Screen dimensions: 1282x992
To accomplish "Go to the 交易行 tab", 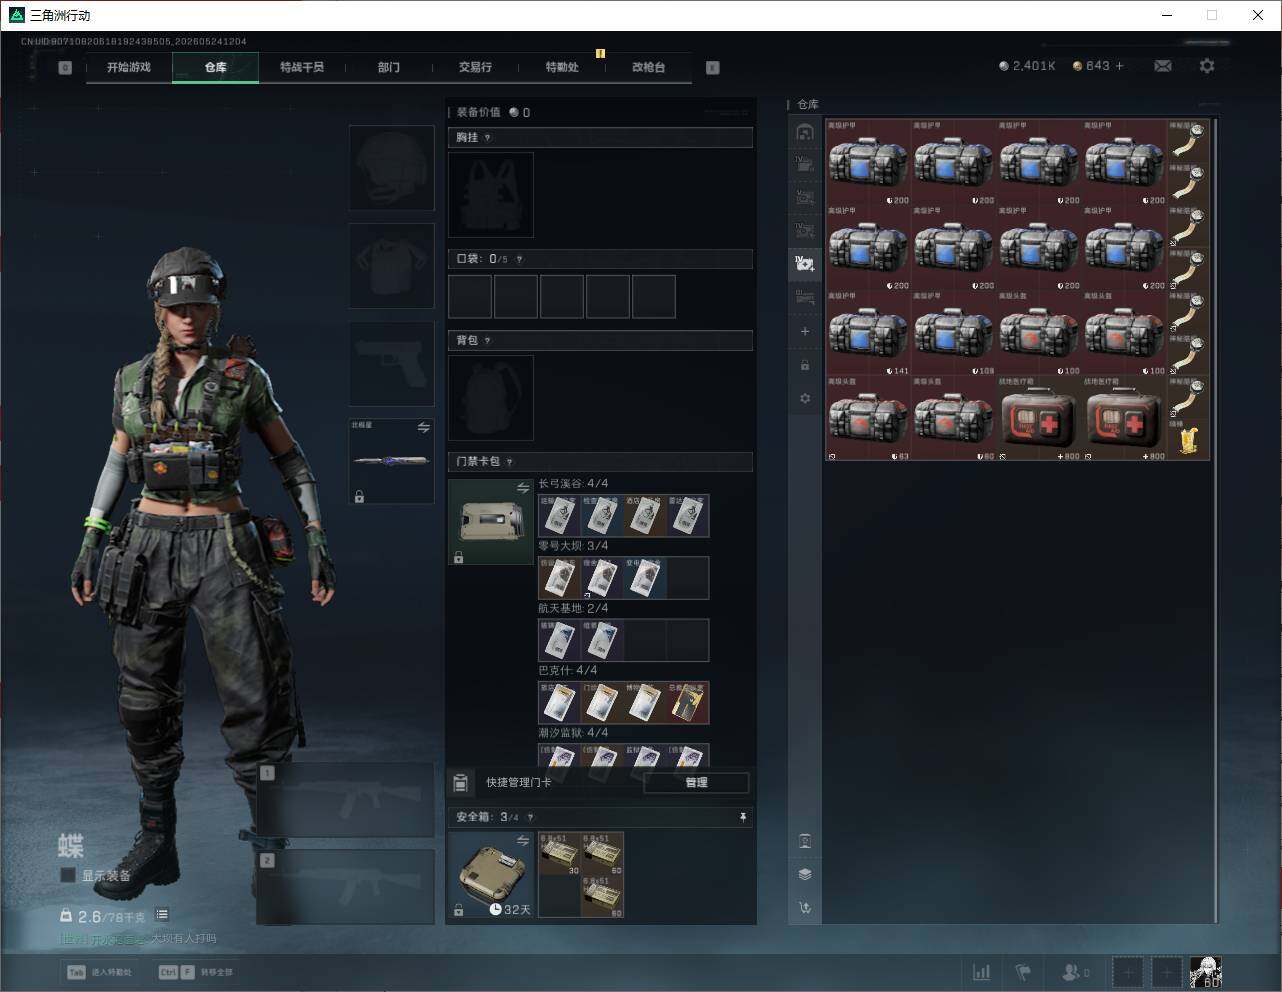I will click(x=475, y=67).
